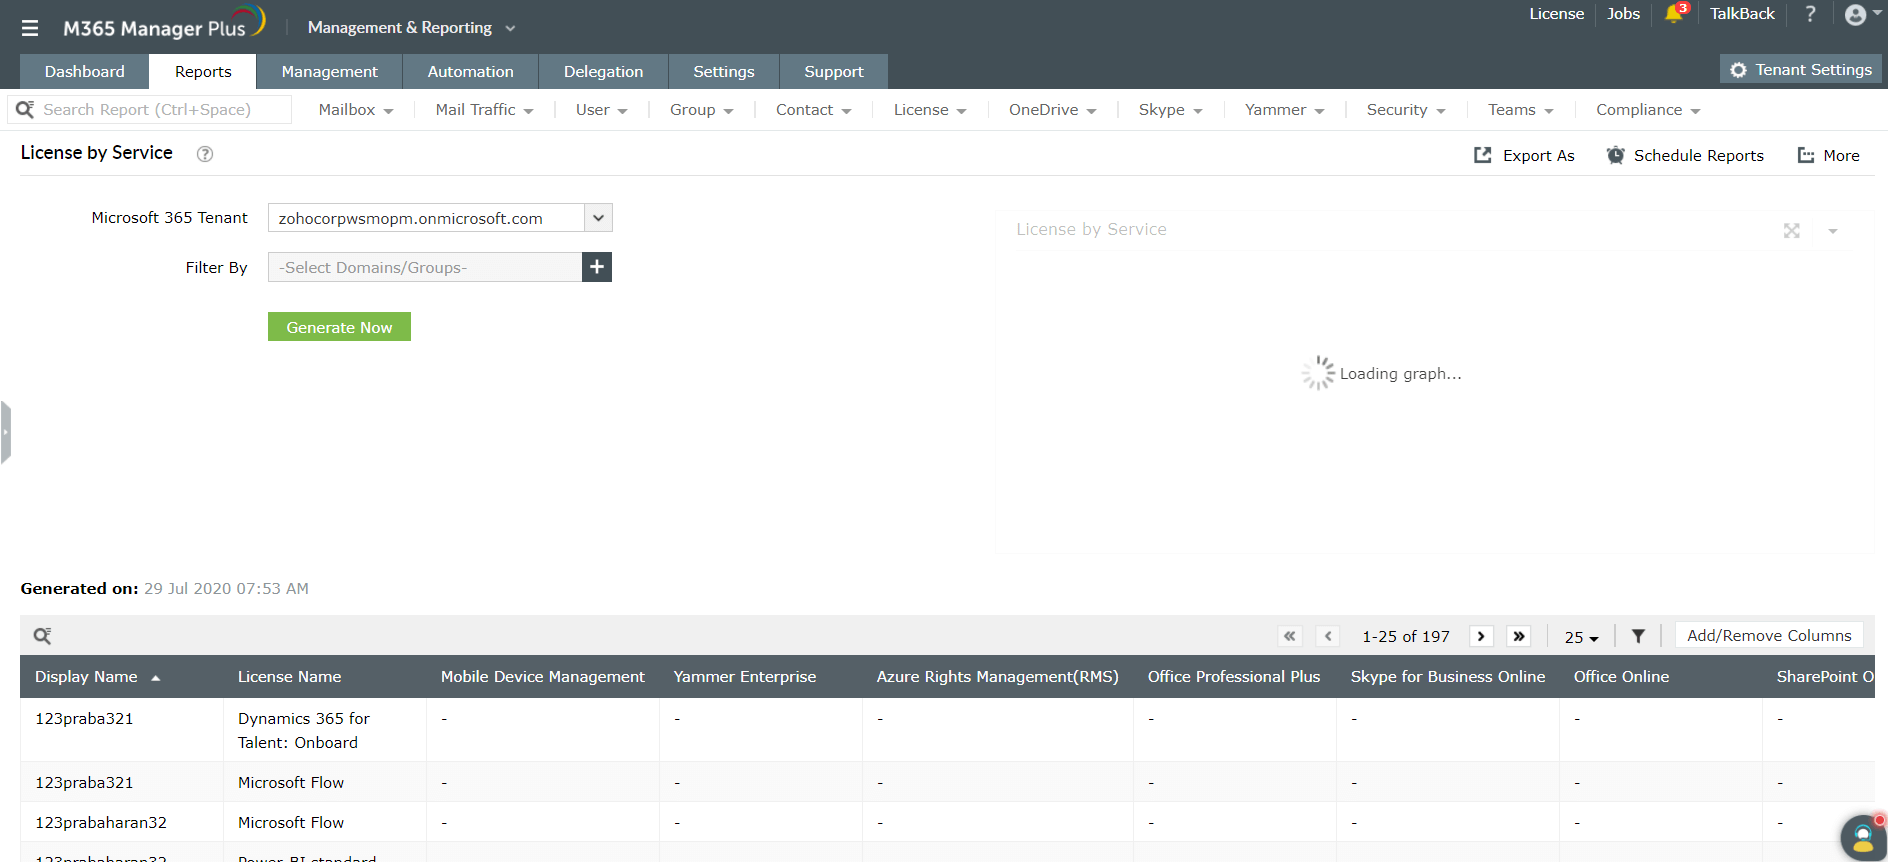
Task: Open the user account avatar menu
Action: 1856,15
